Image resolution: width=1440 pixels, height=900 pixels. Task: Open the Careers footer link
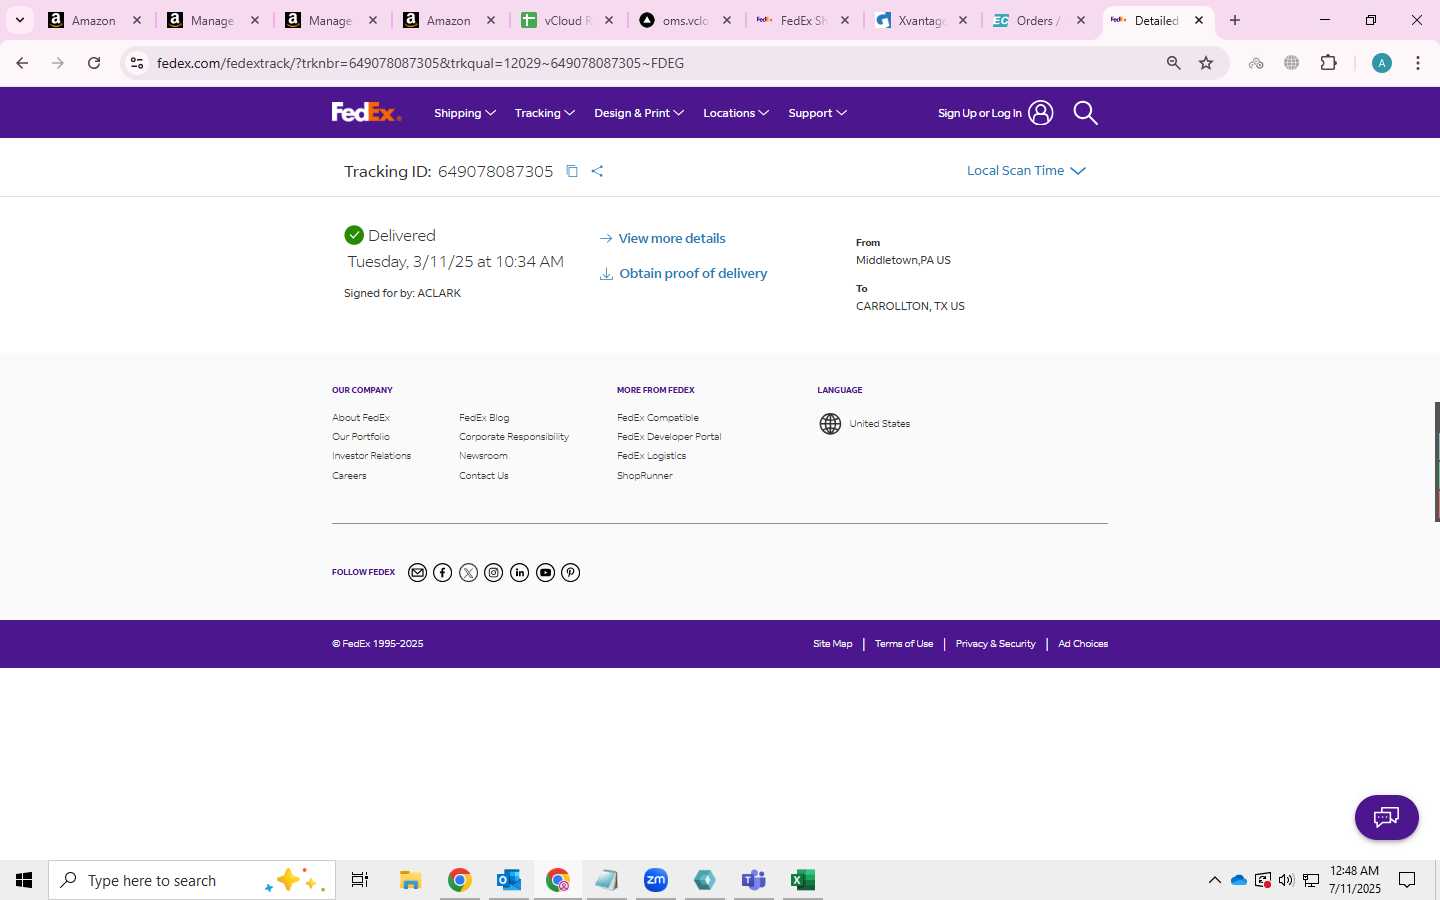pyautogui.click(x=349, y=476)
